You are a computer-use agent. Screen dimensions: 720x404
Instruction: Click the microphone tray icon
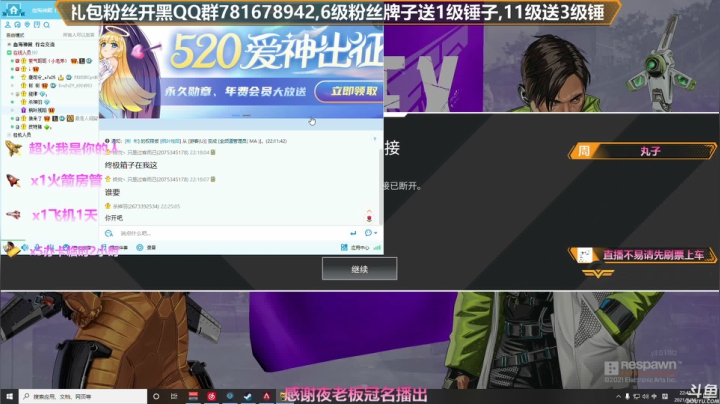tap(627, 396)
